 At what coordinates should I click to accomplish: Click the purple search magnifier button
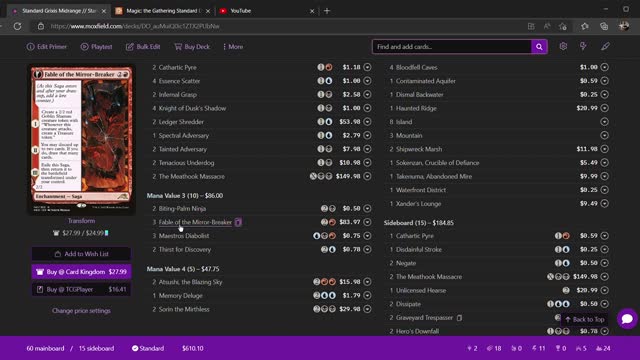(x=539, y=47)
